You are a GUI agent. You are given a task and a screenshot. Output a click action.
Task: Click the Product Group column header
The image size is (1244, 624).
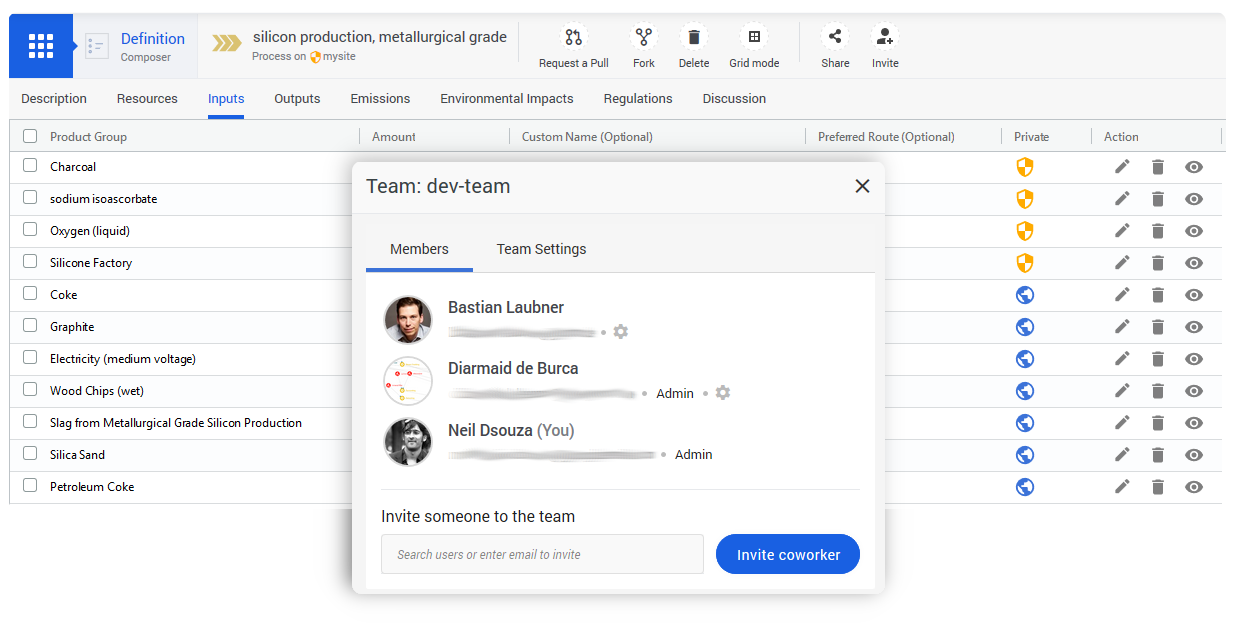click(88, 137)
